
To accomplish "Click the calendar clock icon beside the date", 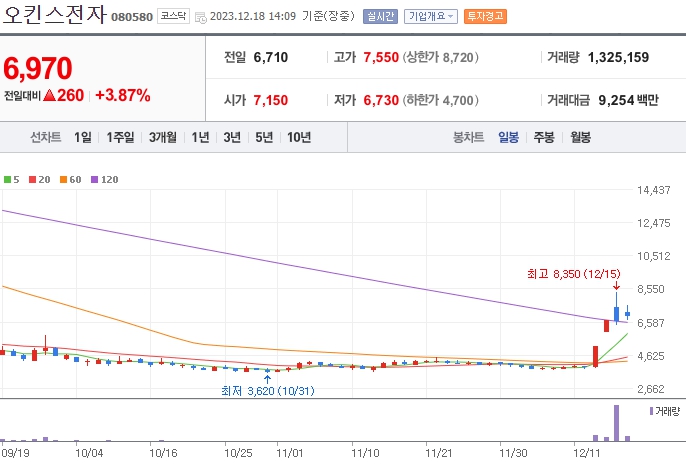I will tap(200, 18).
